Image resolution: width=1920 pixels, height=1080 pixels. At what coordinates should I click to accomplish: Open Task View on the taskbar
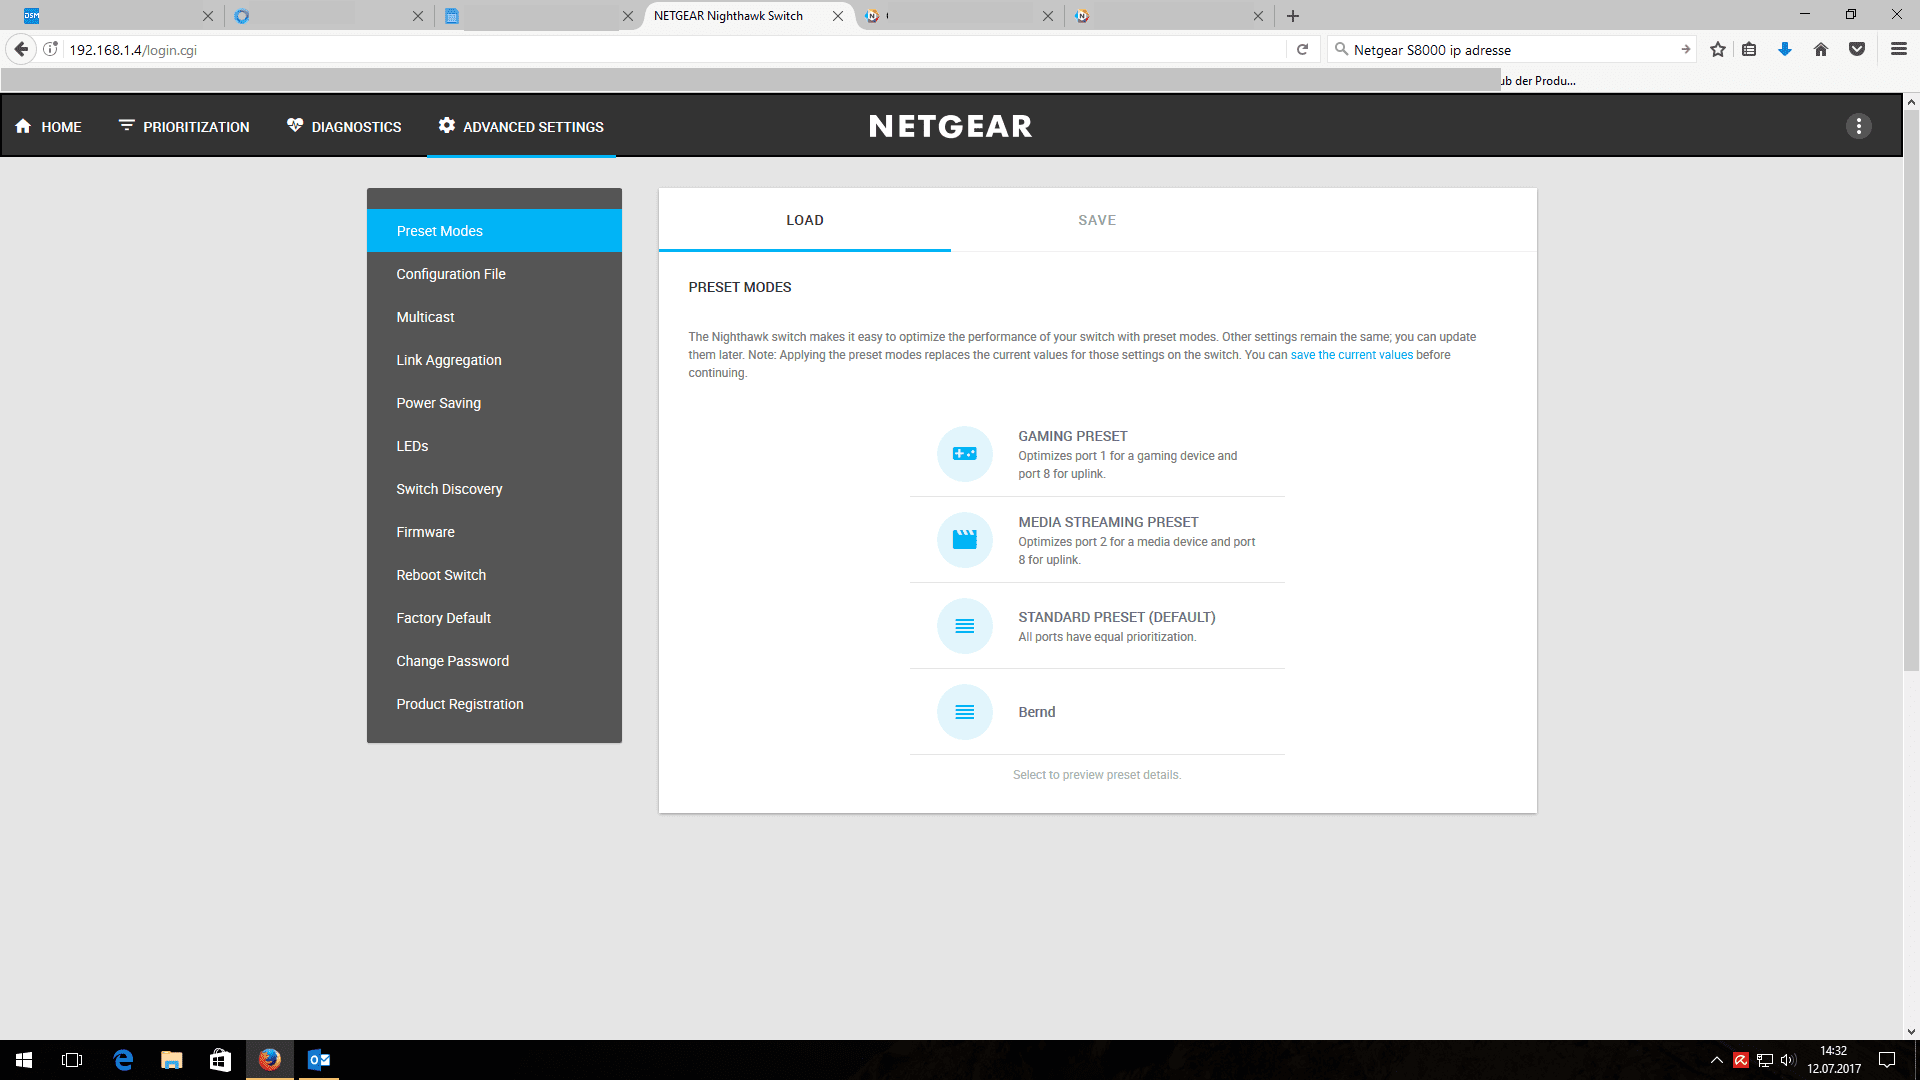(x=72, y=1060)
